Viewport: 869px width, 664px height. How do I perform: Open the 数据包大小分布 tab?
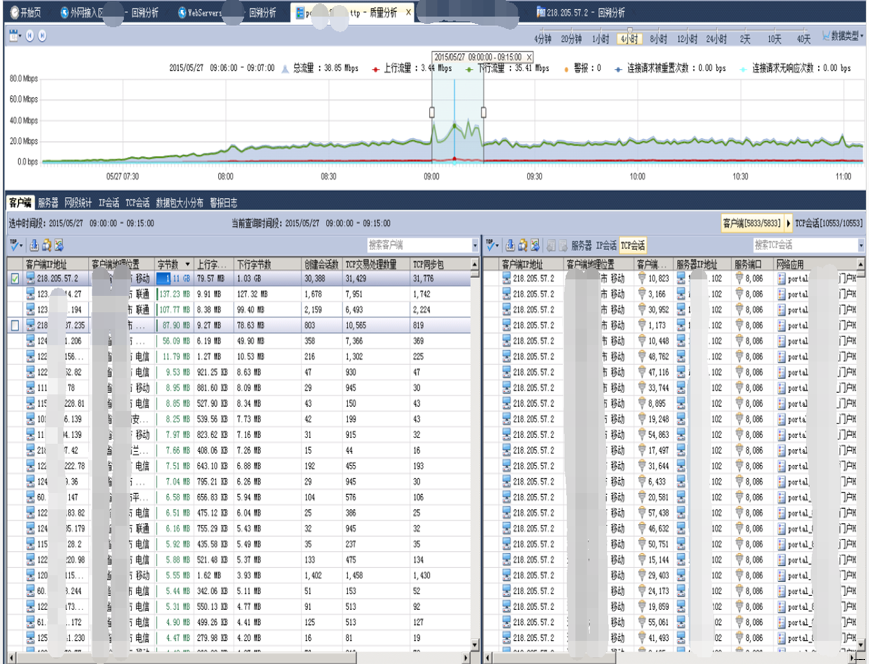(x=180, y=201)
